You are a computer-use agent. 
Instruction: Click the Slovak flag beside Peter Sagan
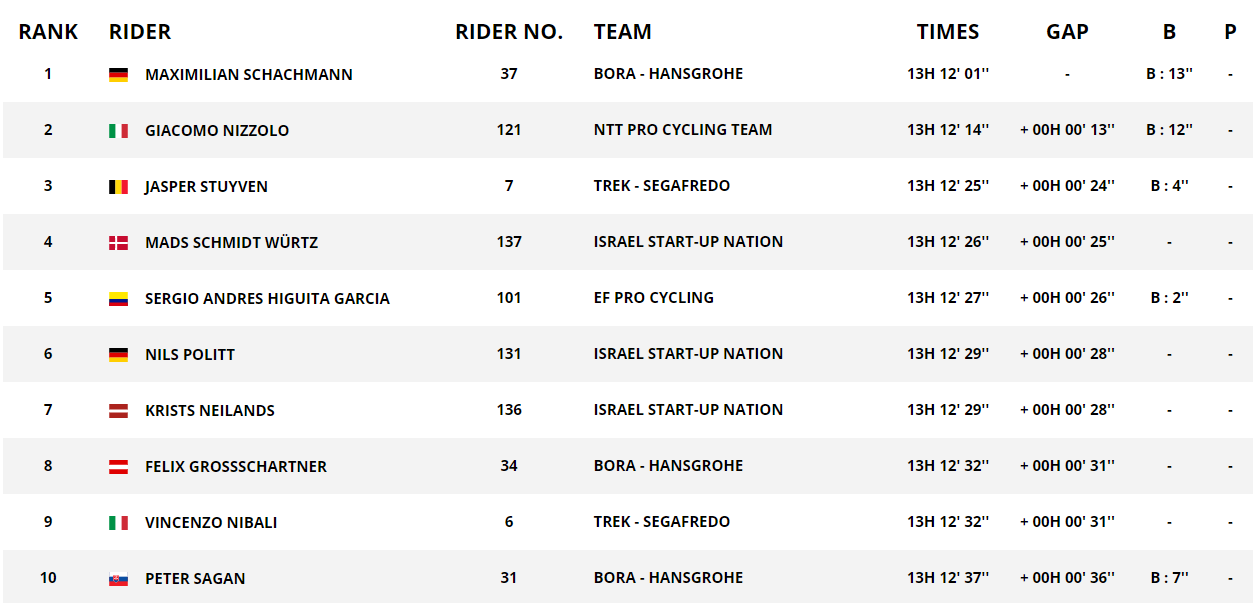pos(118,578)
